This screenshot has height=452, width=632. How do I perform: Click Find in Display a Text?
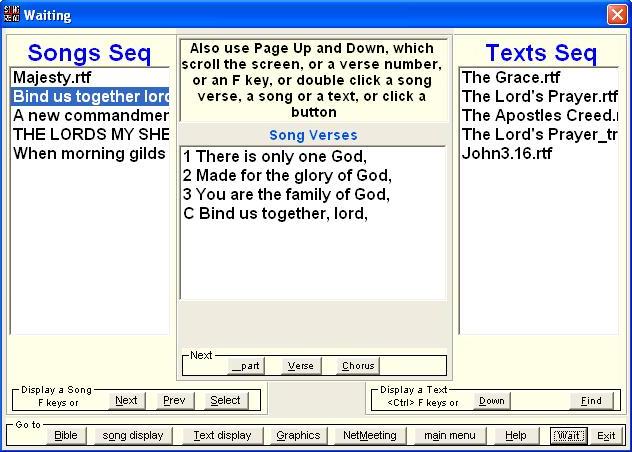click(591, 401)
